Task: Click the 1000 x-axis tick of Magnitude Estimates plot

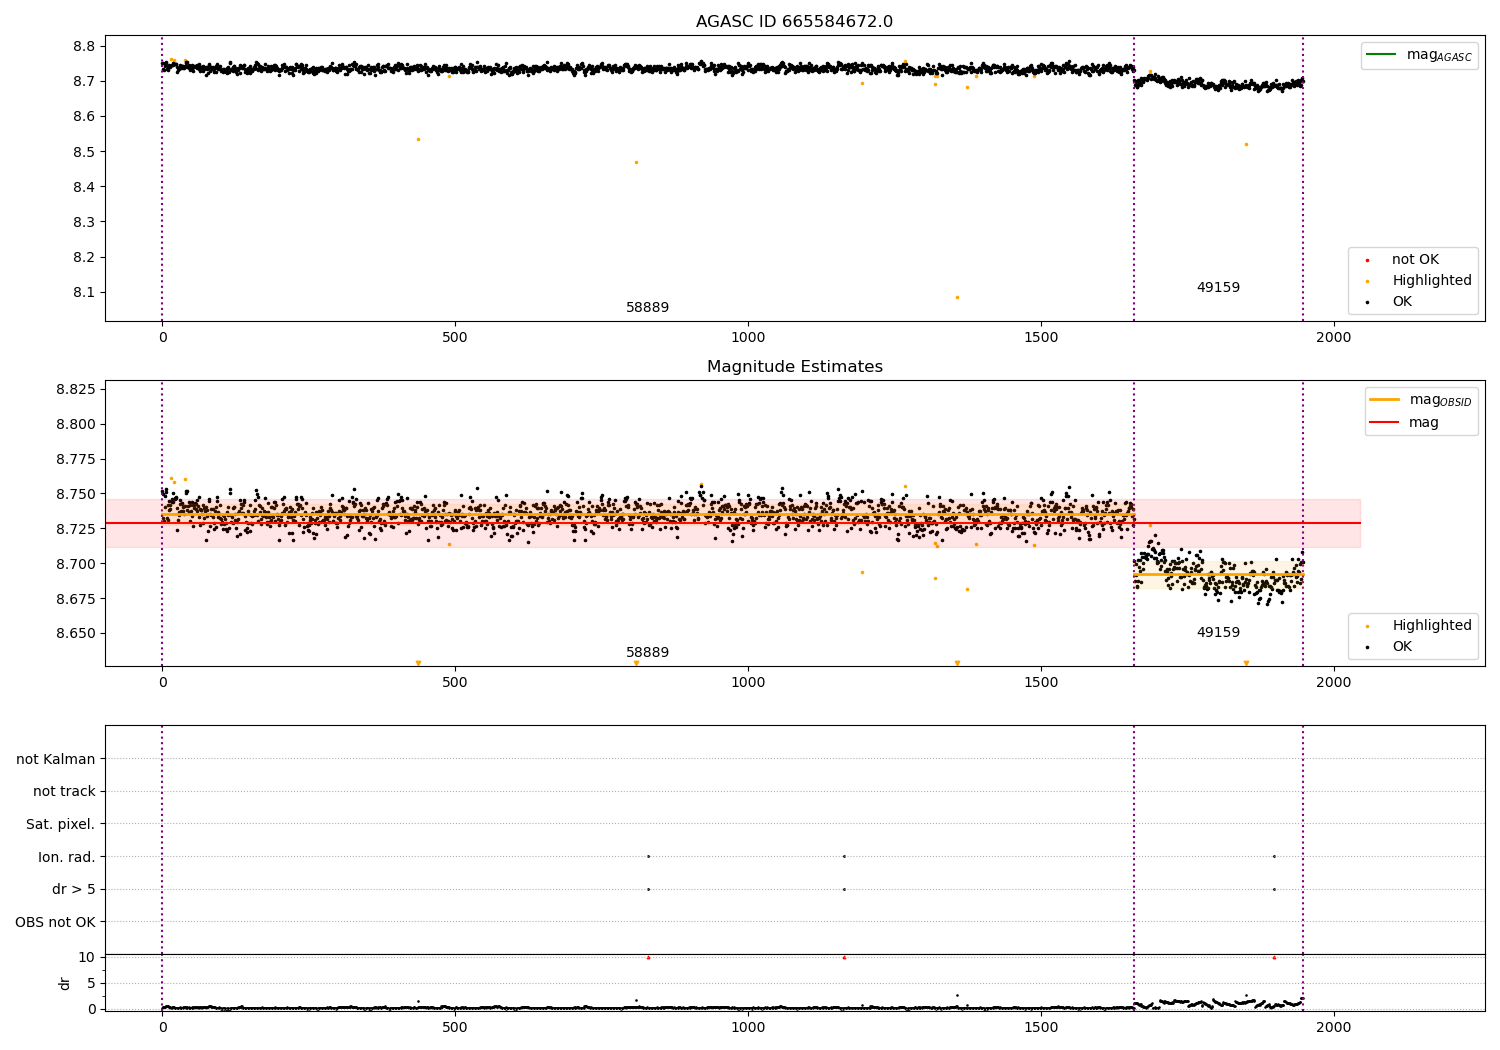Action: tap(748, 683)
